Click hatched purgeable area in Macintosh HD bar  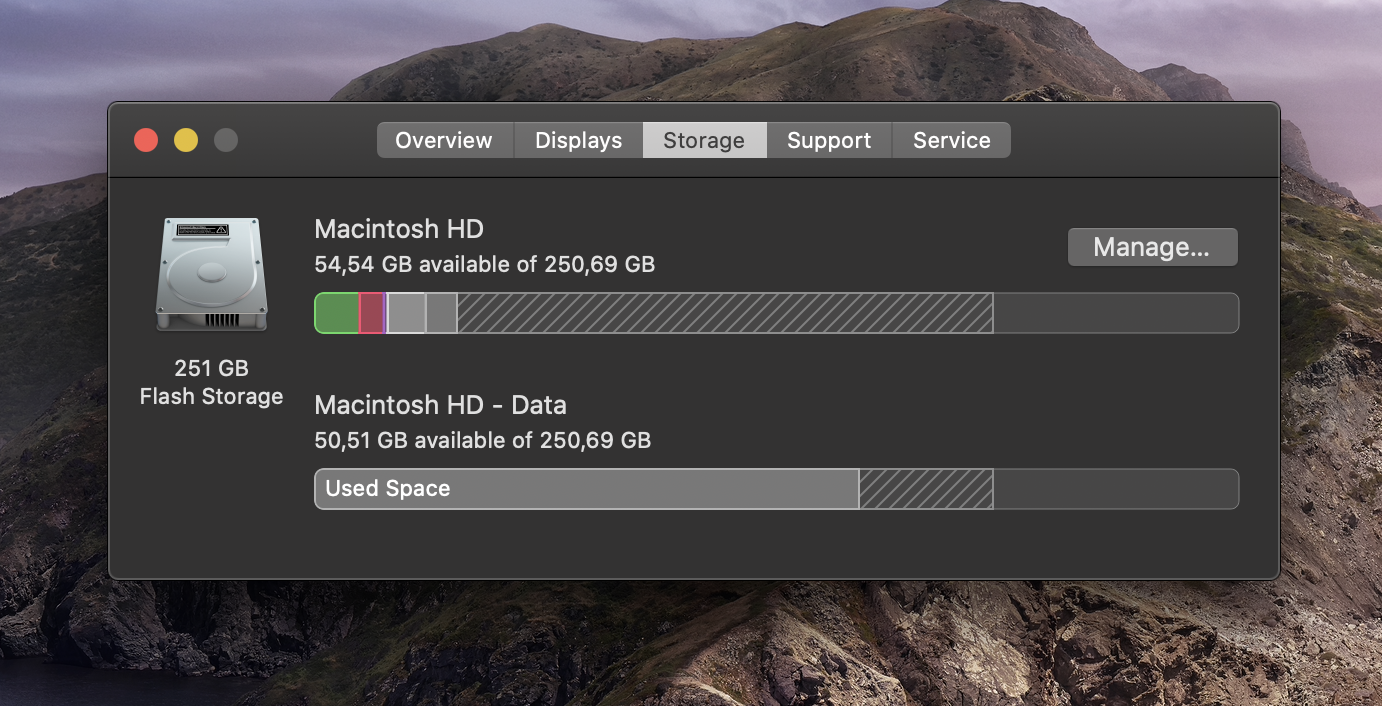click(725, 313)
